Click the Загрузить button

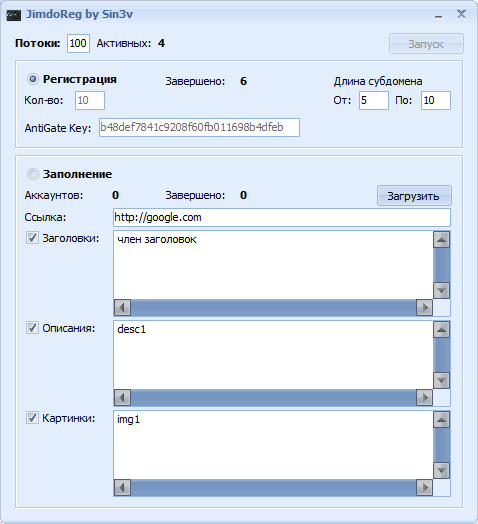tap(414, 196)
